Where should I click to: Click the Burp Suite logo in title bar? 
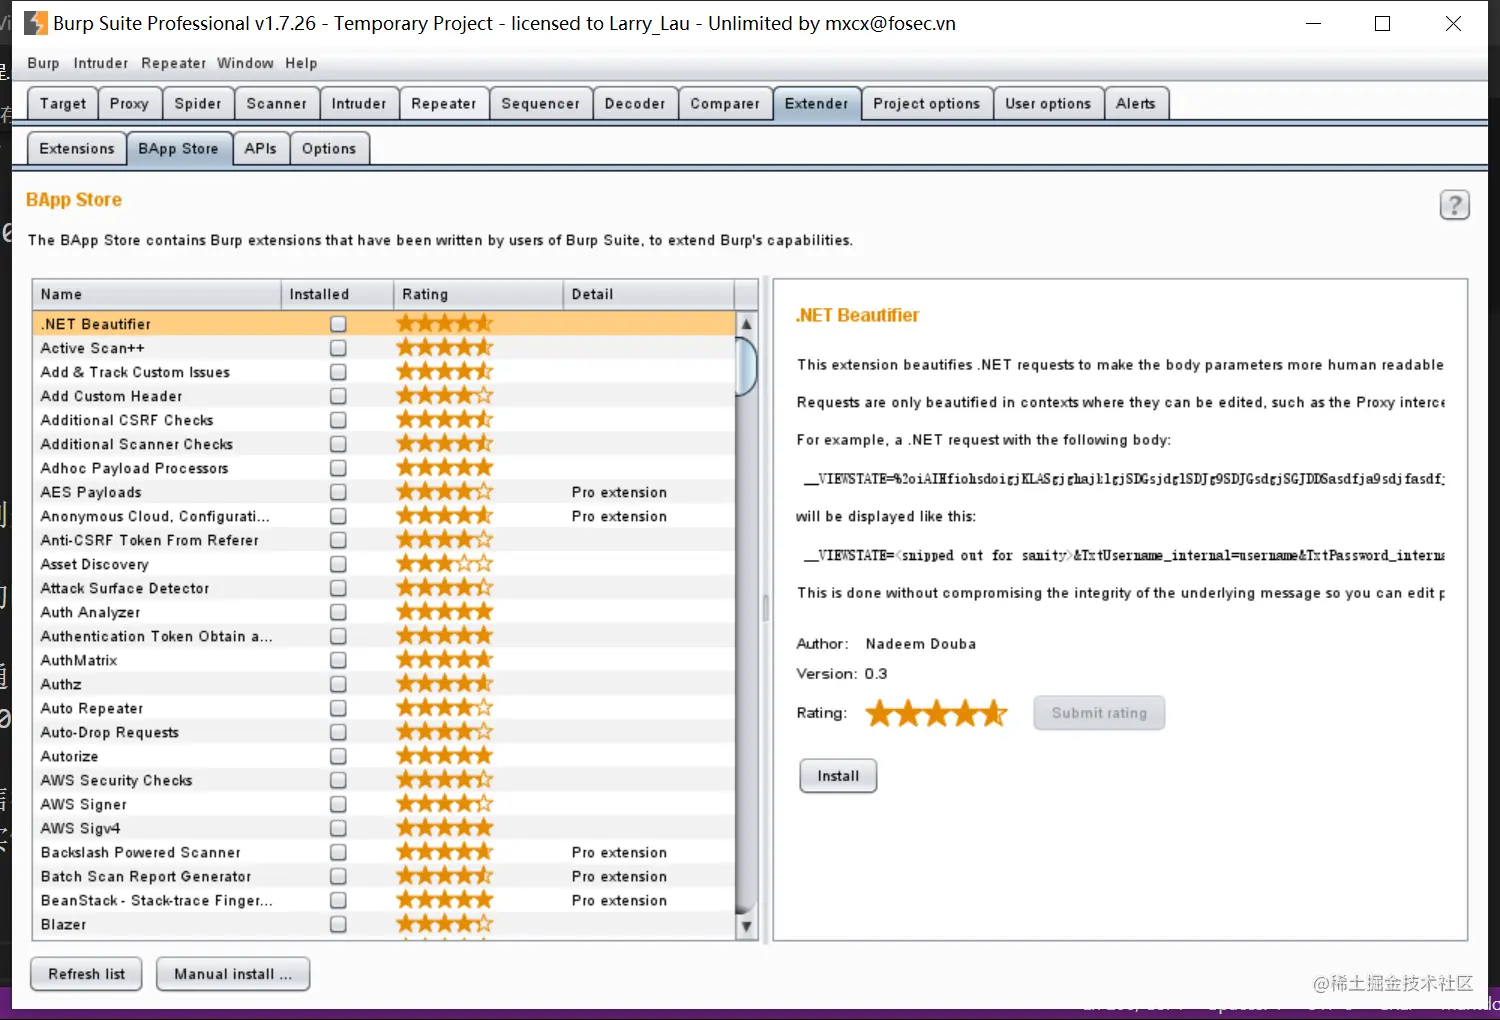point(36,23)
